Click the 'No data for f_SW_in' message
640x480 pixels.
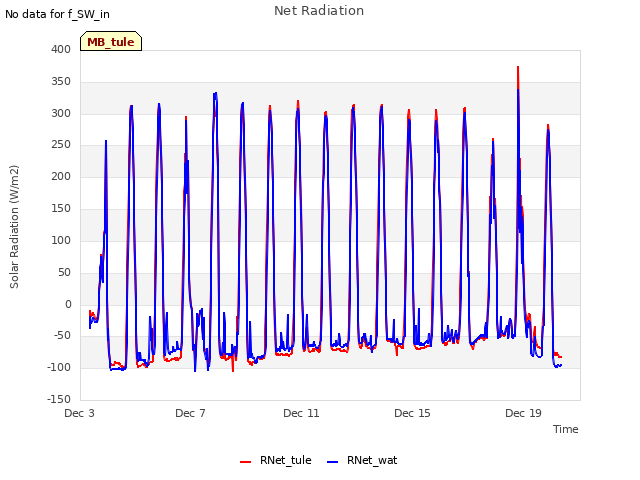[x=57, y=14]
